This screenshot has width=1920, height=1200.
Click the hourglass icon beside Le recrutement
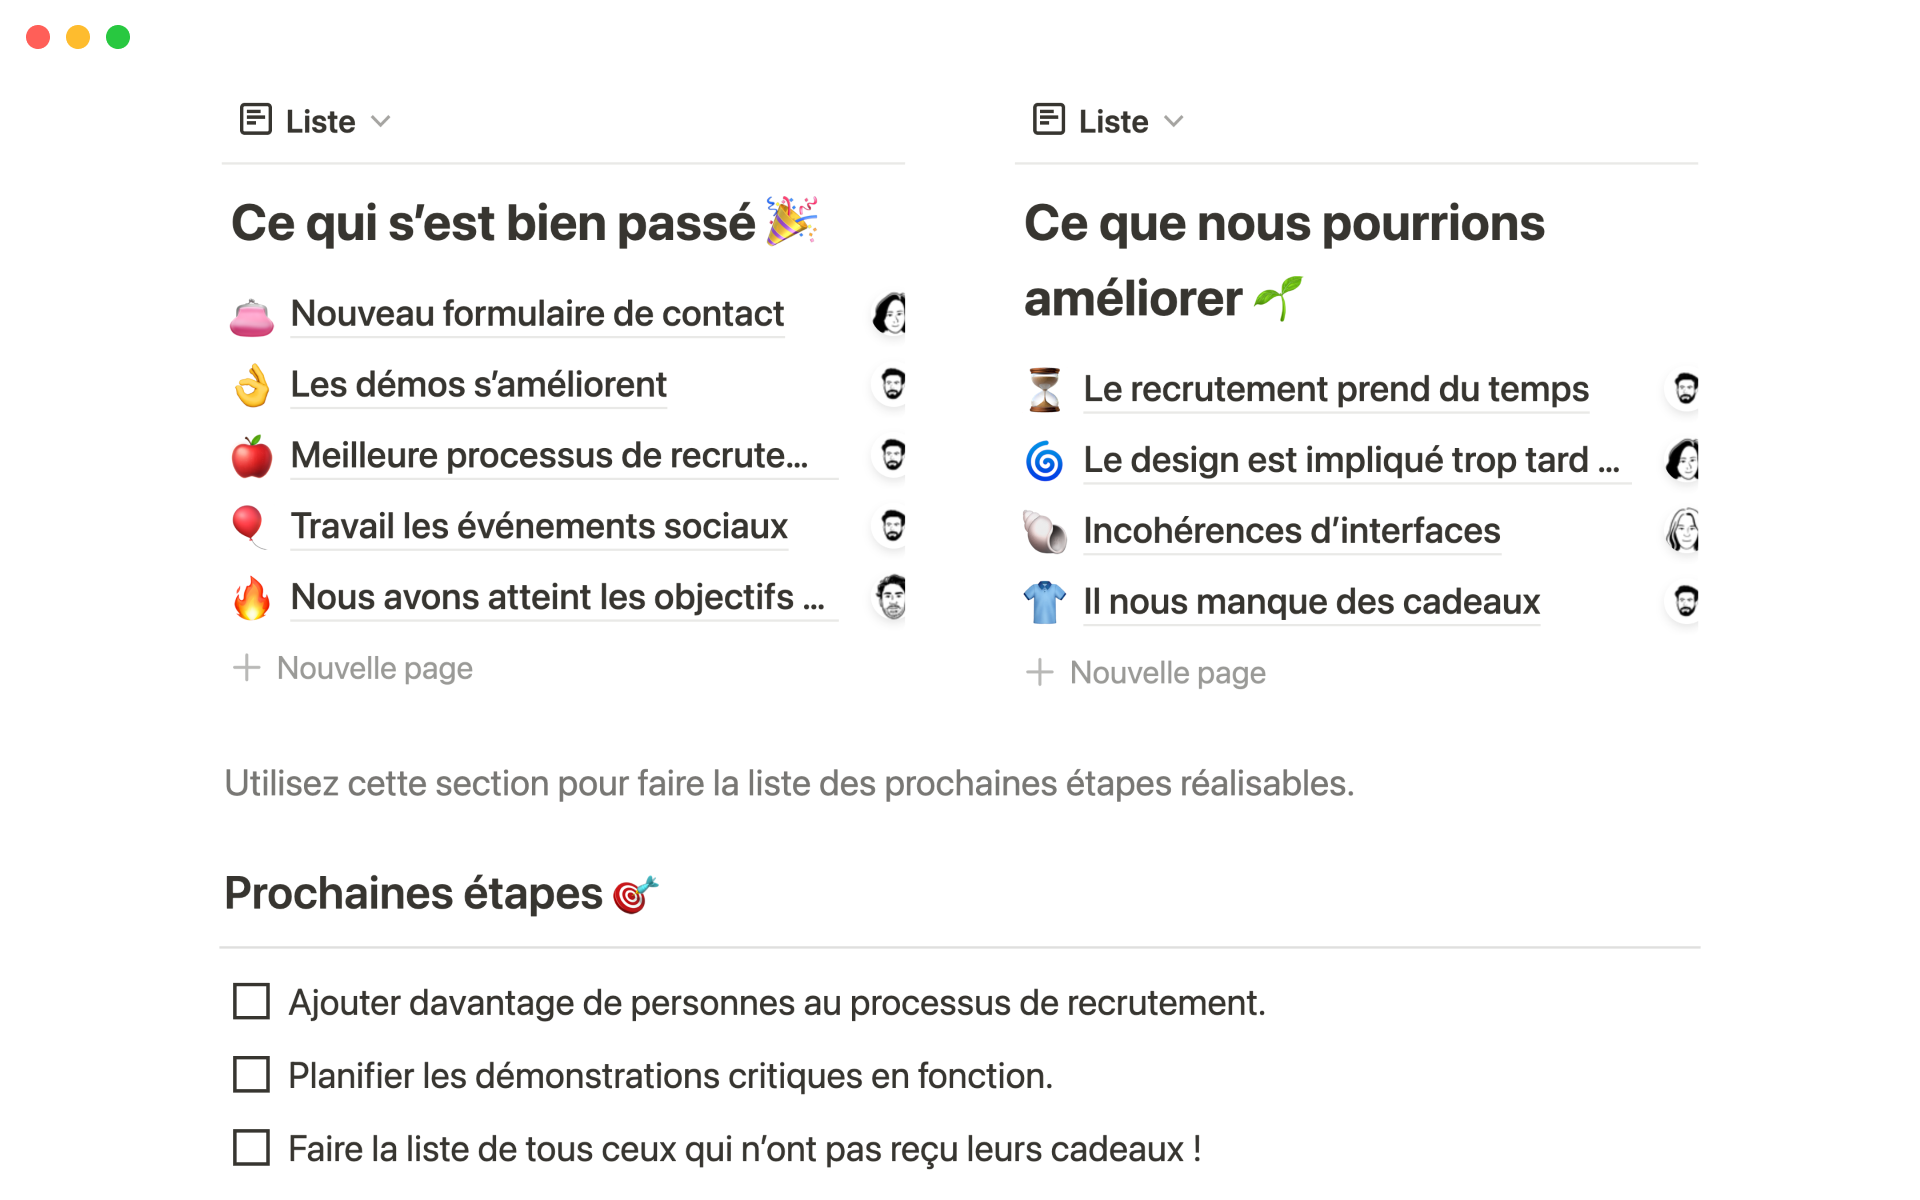click(1045, 390)
